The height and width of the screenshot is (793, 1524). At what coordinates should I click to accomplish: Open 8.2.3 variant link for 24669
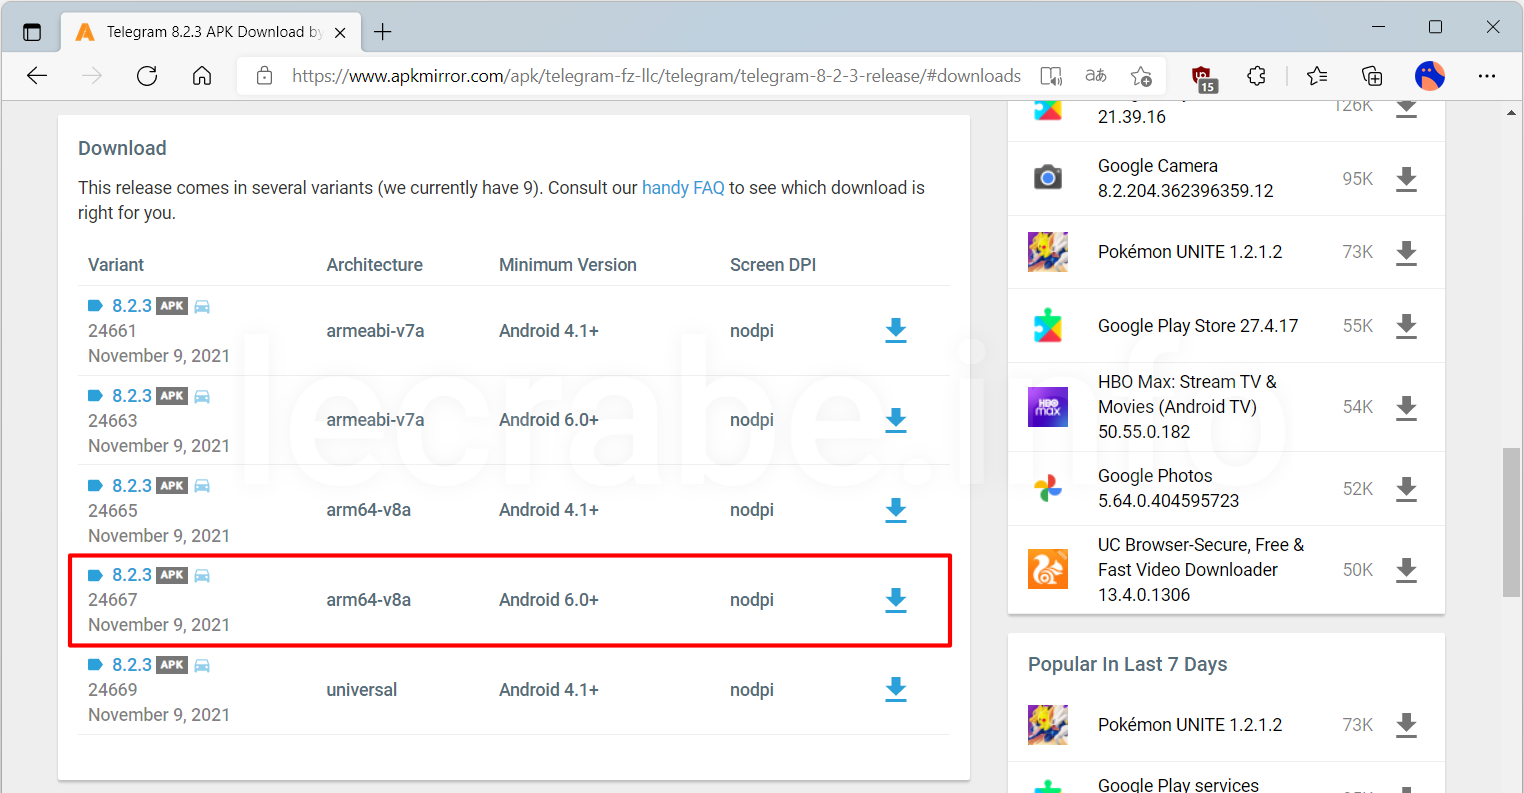click(132, 665)
